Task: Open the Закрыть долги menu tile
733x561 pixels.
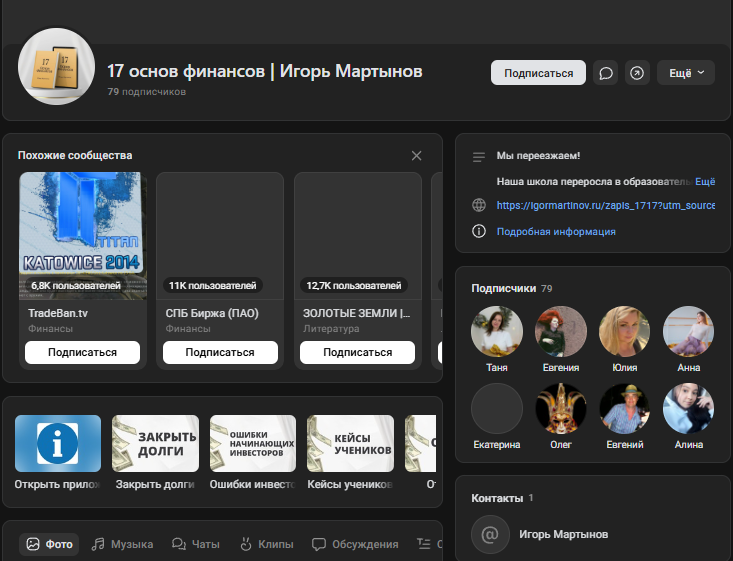Action: 155,443
